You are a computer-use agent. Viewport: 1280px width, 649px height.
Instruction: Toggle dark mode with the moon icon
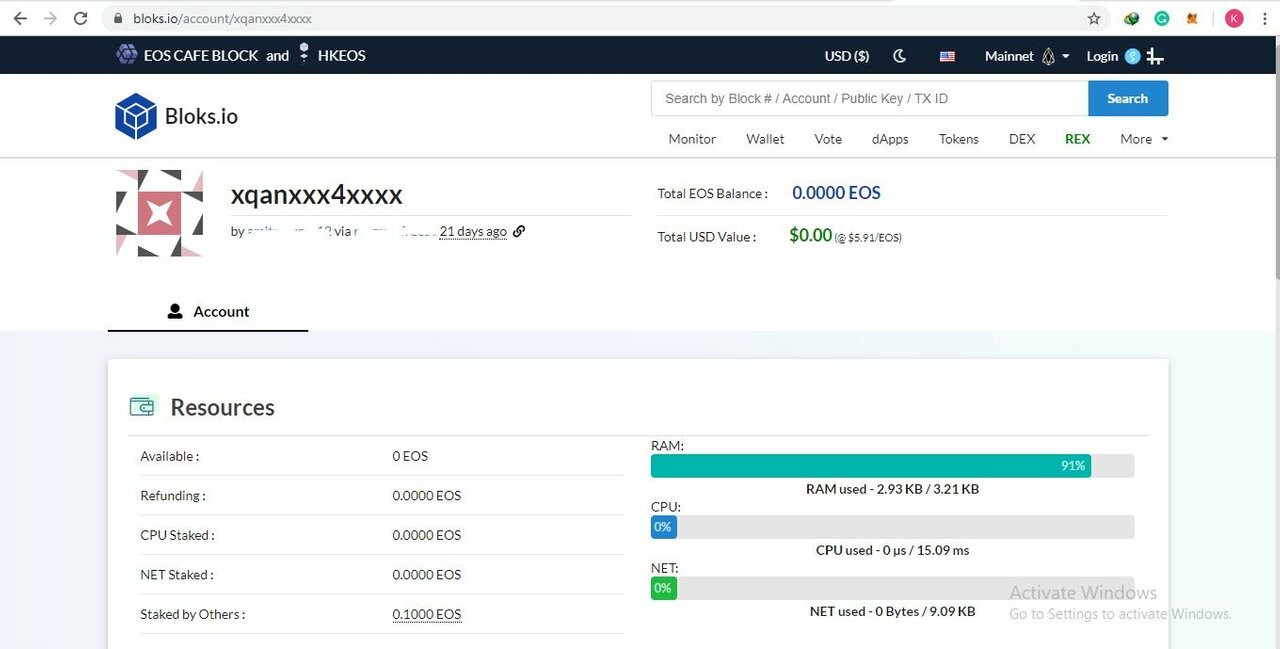tap(899, 56)
